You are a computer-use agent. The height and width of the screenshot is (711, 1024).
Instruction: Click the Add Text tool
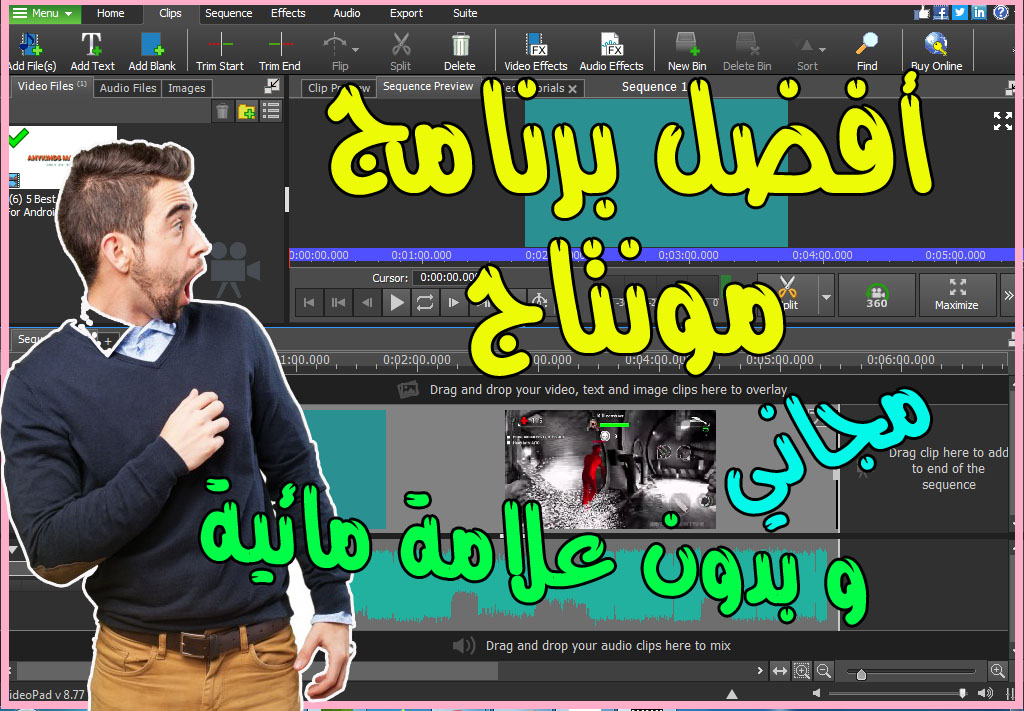[x=92, y=51]
